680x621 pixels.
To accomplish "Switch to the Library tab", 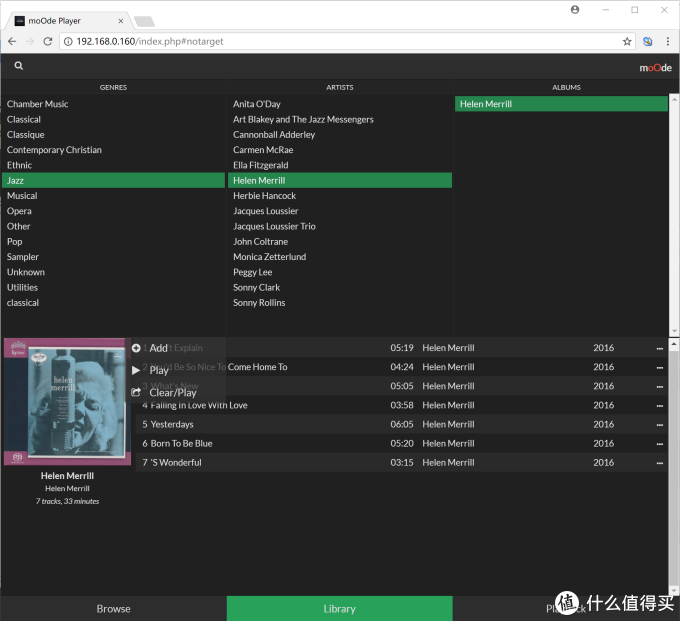I will coord(339,608).
